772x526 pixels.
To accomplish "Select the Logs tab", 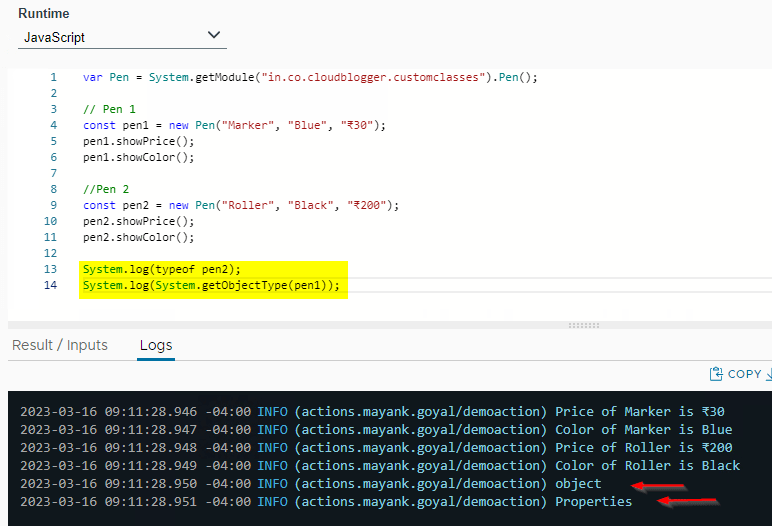I will [156, 345].
